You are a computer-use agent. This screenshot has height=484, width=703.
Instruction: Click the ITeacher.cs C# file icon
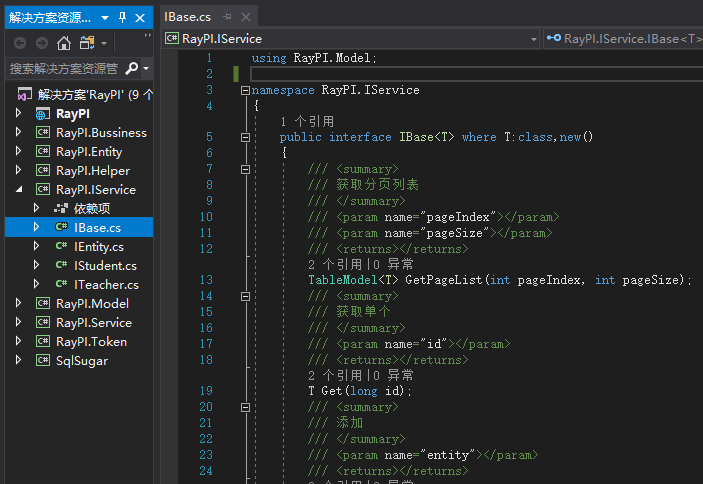click(61, 284)
